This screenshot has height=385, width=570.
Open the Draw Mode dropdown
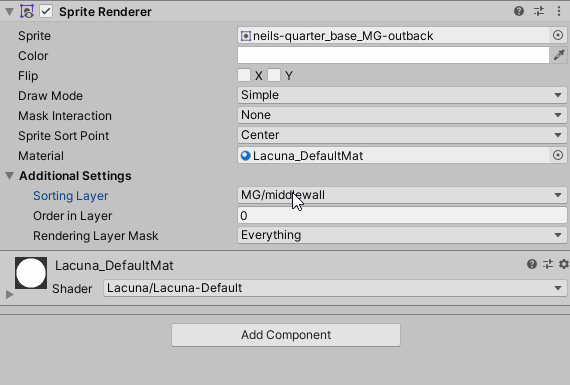click(402, 95)
